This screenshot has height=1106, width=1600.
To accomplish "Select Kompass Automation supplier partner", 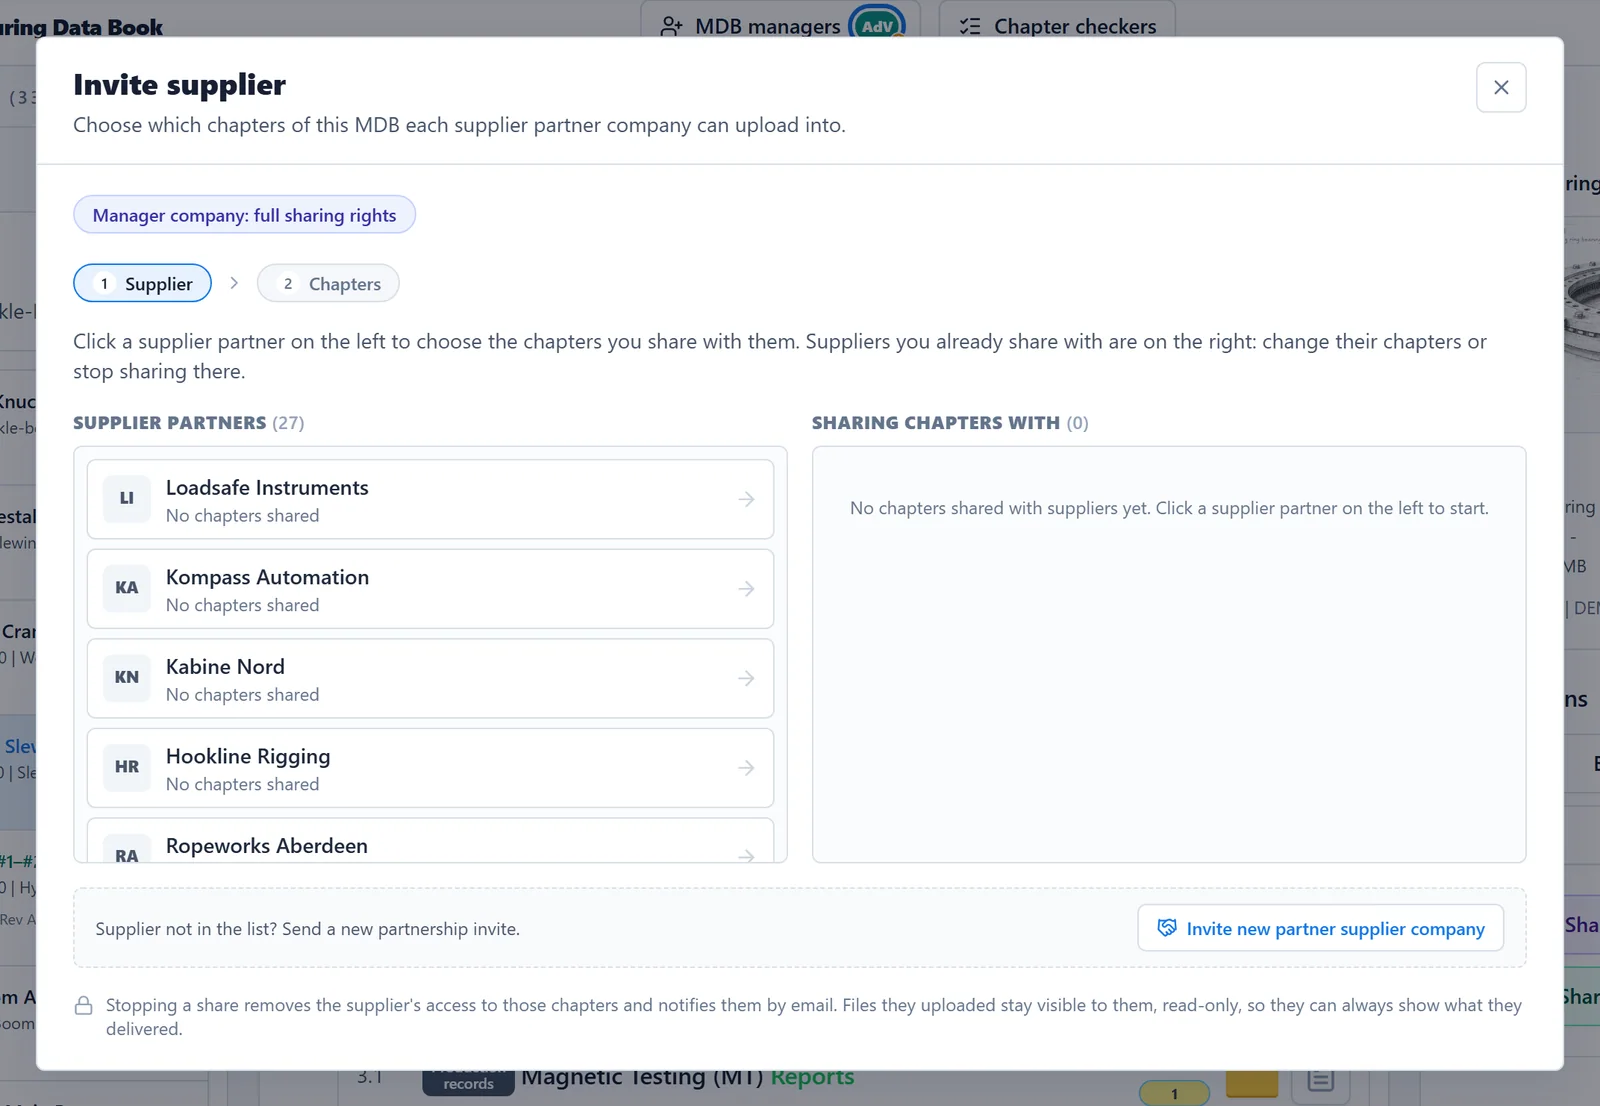I will (x=430, y=589).
